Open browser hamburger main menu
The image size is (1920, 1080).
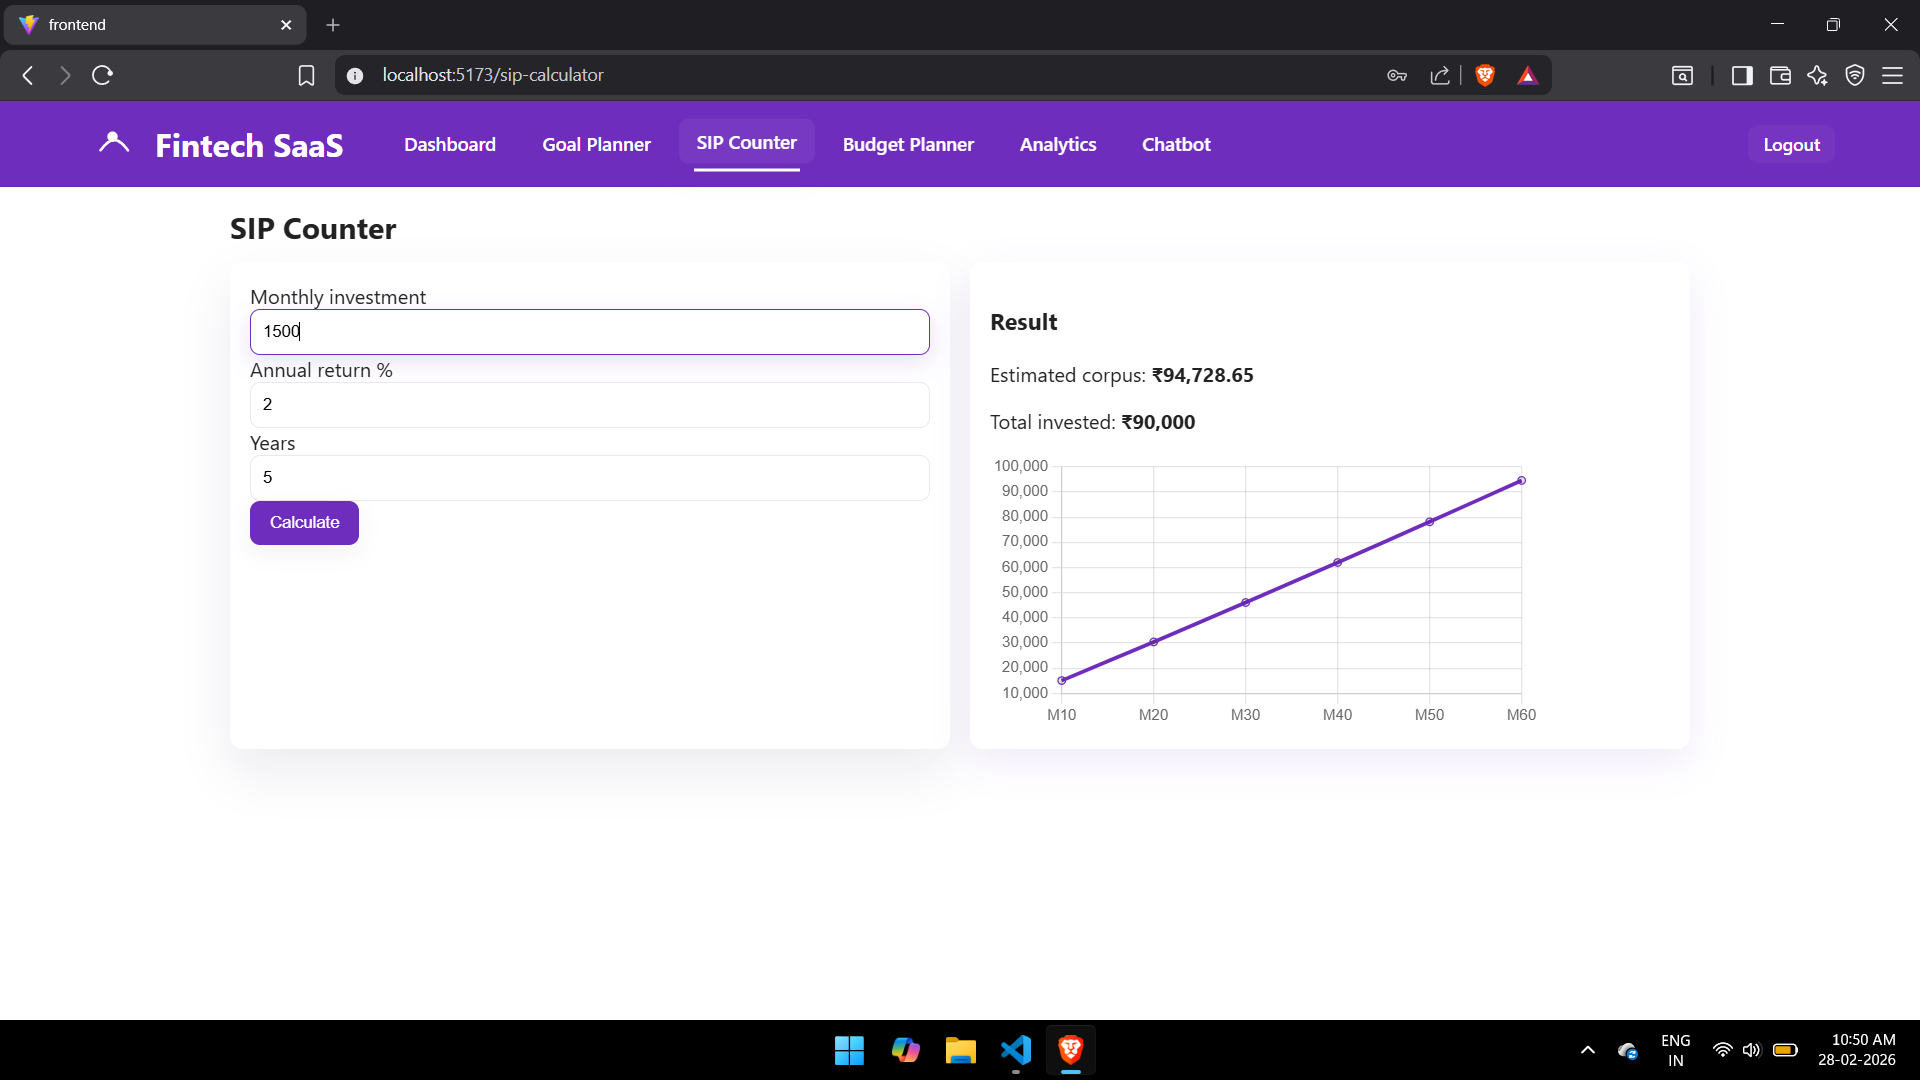pos(1892,75)
